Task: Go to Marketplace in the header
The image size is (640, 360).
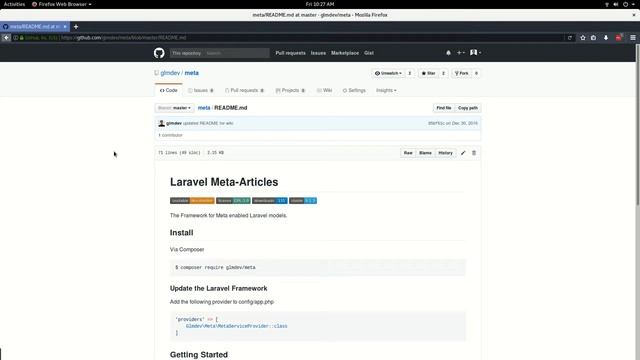Action: [x=345, y=53]
